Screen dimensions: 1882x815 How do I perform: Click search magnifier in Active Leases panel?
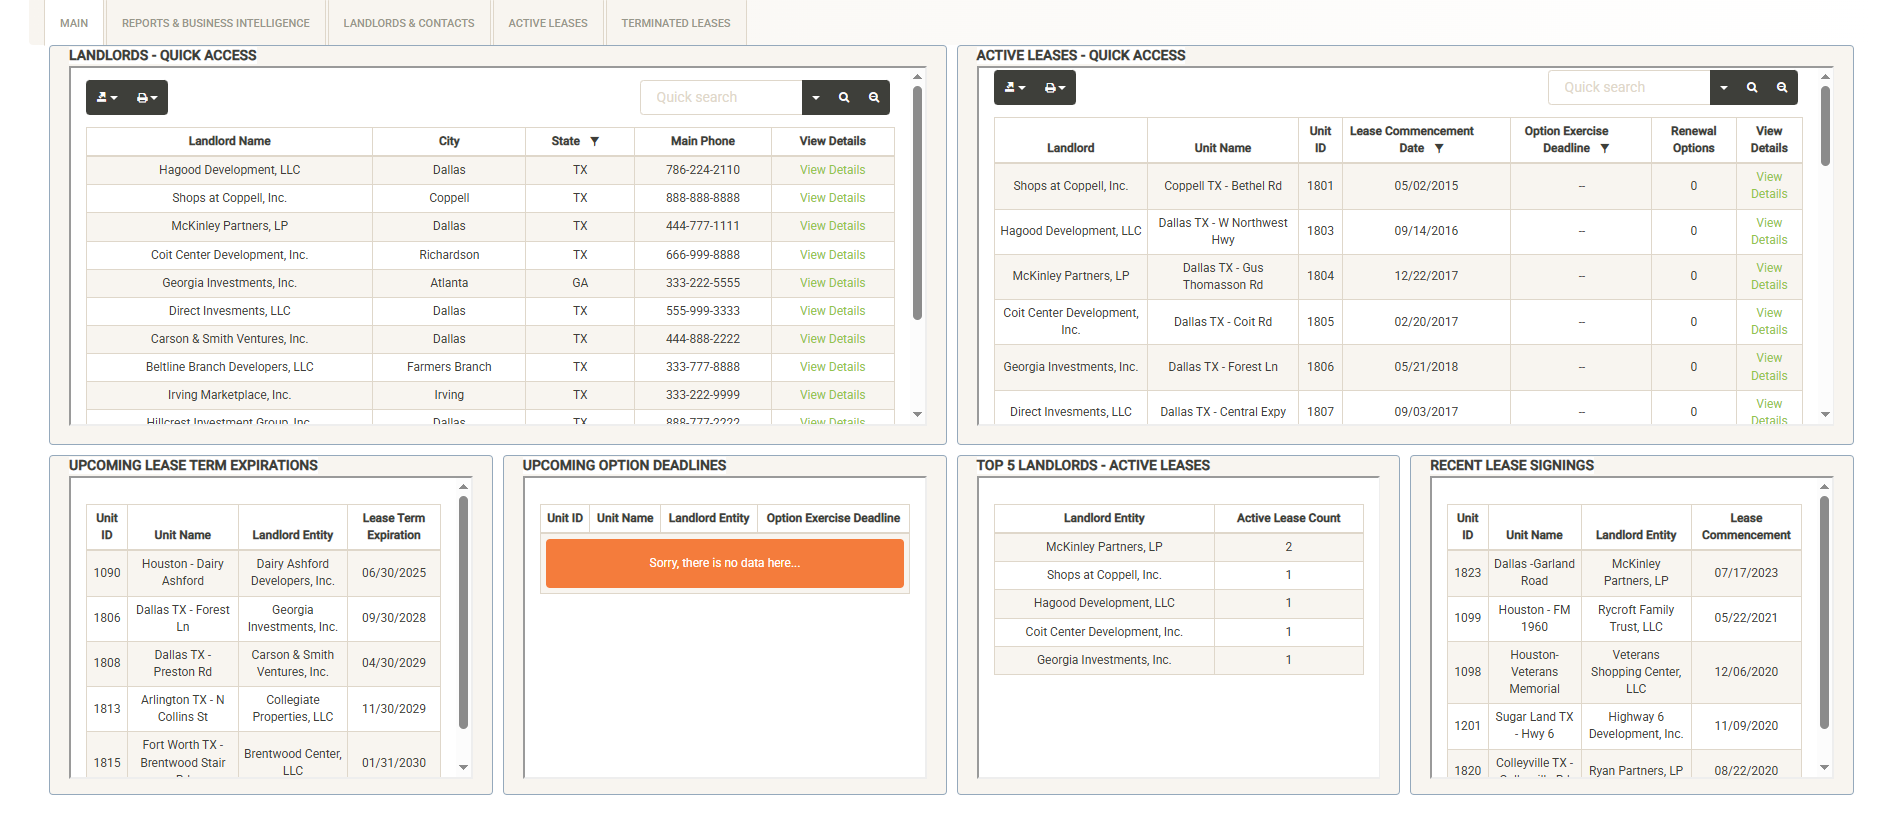point(1752,88)
